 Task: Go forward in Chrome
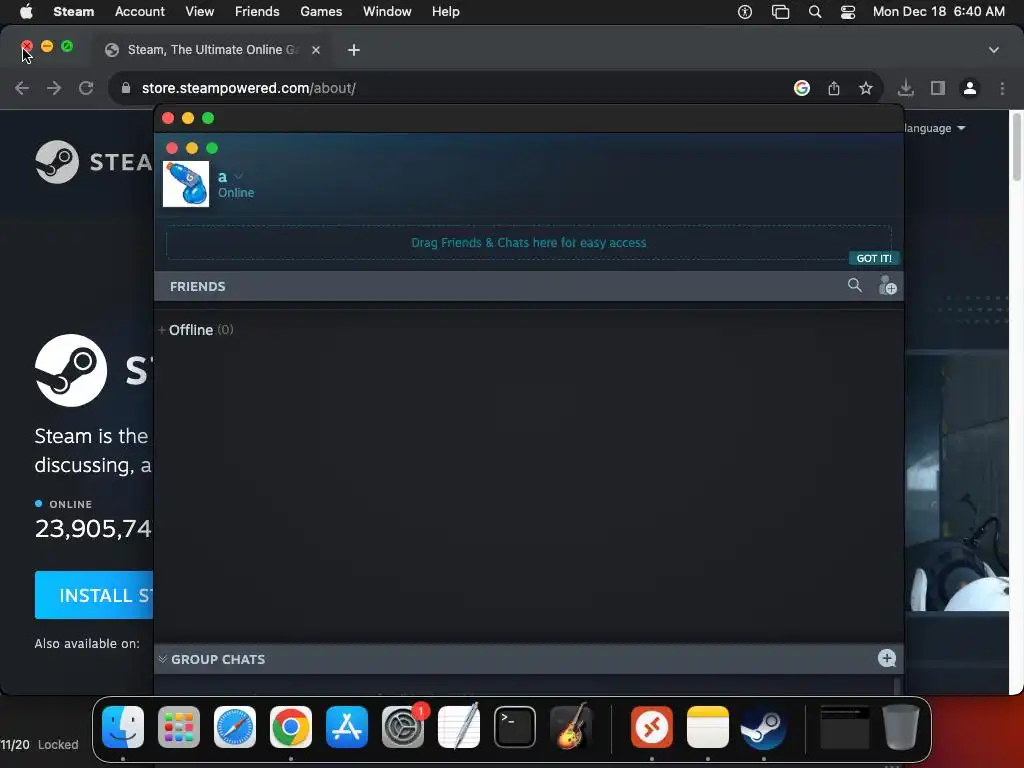click(54, 88)
